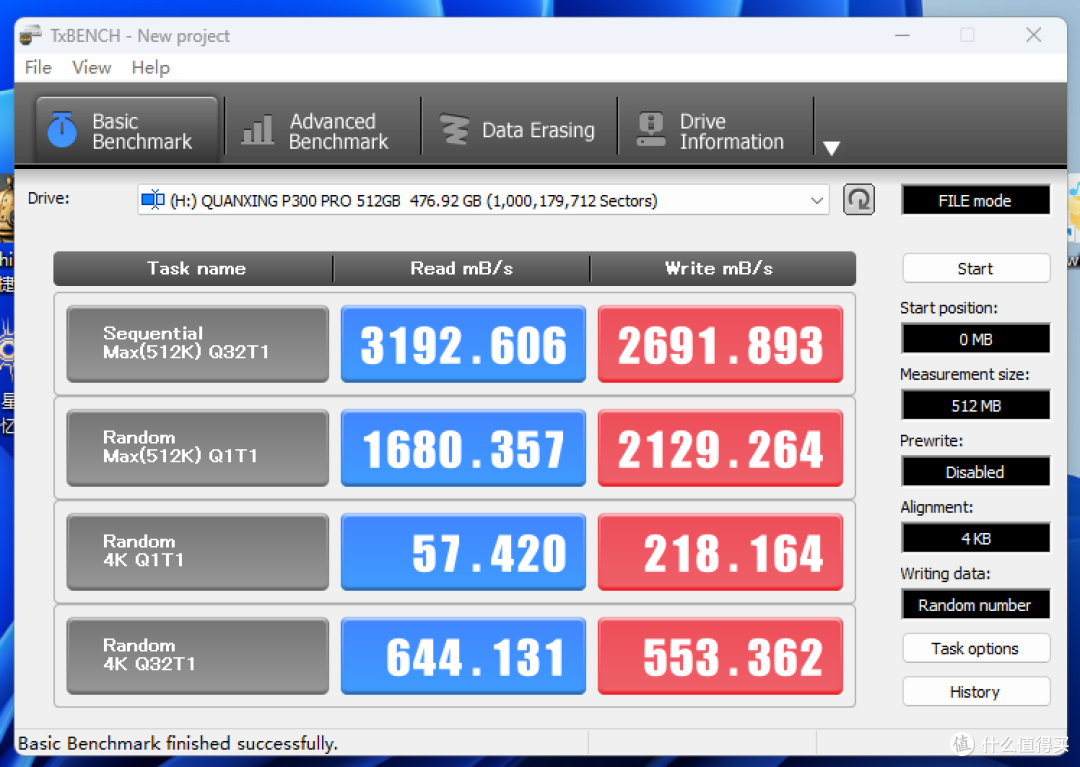Viewport: 1080px width, 767px height.
Task: Switch to the Advanced Benchmark tab
Action: click(322, 129)
